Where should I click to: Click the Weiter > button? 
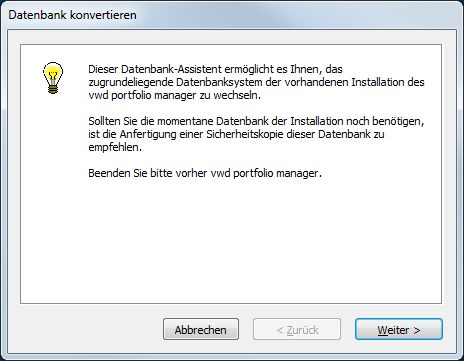(x=399, y=329)
